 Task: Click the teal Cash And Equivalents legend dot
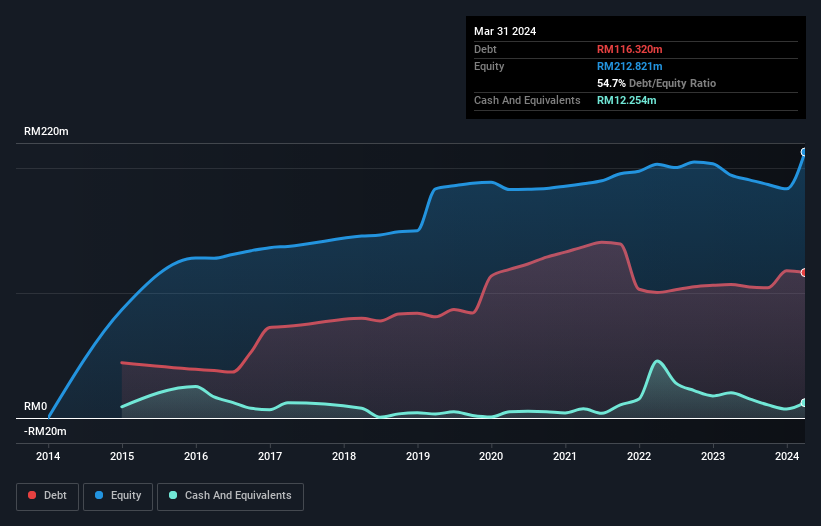pyautogui.click(x=173, y=495)
